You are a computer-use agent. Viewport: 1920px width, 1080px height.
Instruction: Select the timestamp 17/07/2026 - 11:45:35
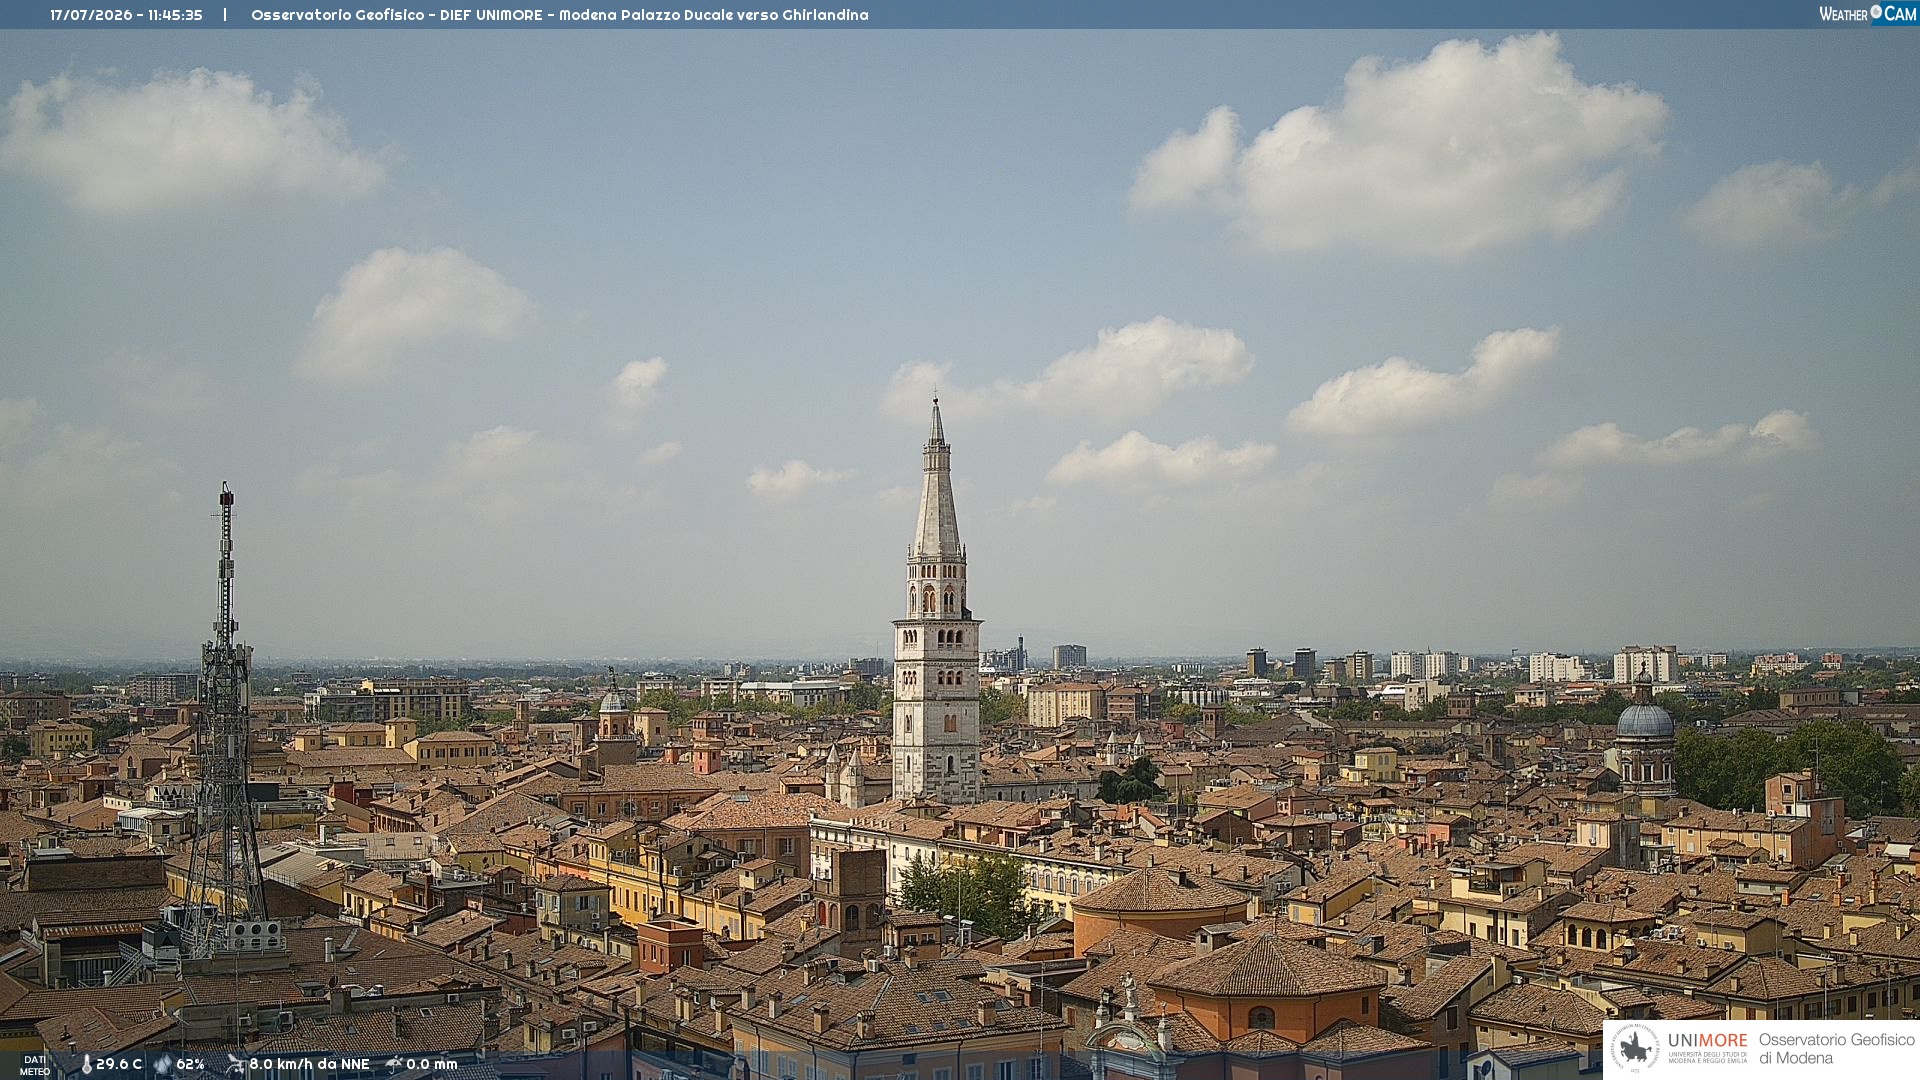[126, 15]
